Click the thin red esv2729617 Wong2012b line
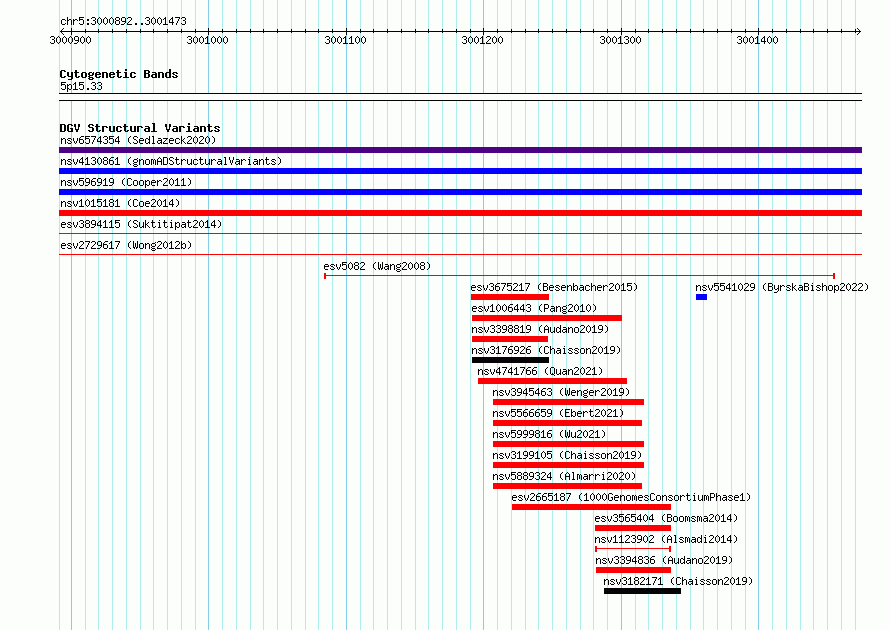 click(x=460, y=254)
